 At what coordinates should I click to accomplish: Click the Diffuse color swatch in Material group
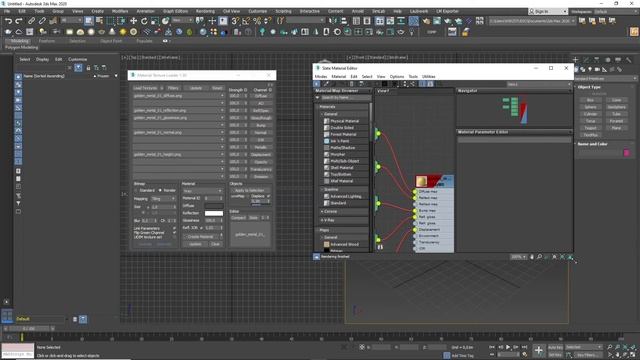click(214, 206)
